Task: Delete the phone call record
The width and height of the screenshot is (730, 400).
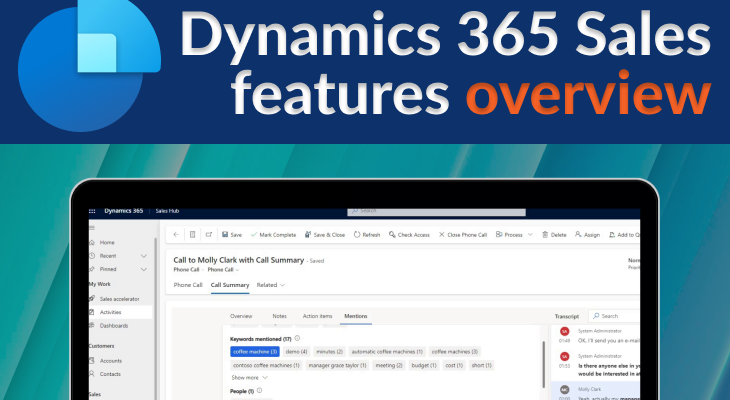Action: [554, 235]
